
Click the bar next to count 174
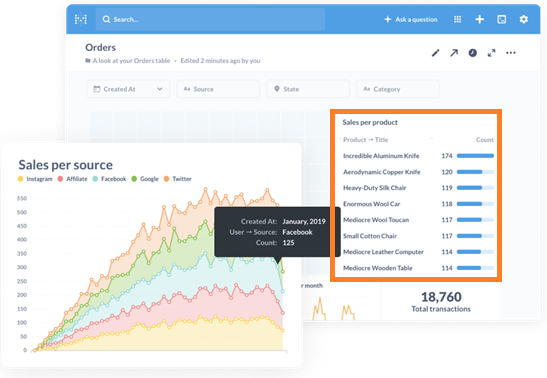coord(475,156)
